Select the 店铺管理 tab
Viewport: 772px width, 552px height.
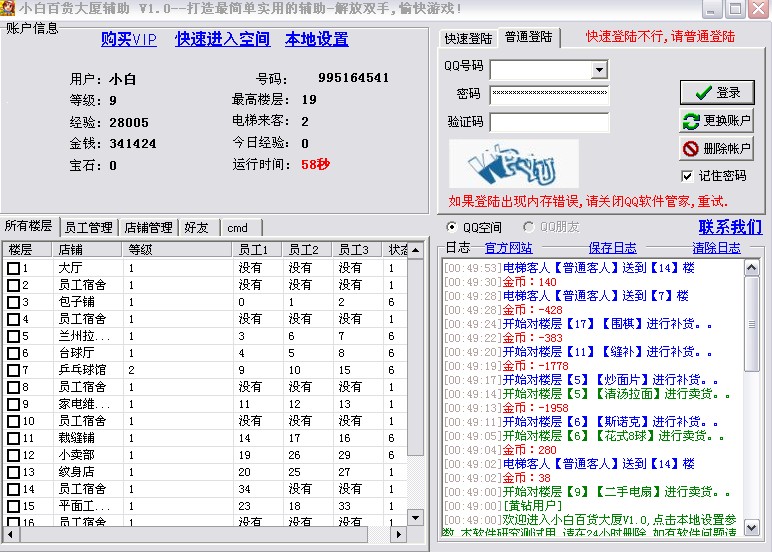click(x=148, y=227)
